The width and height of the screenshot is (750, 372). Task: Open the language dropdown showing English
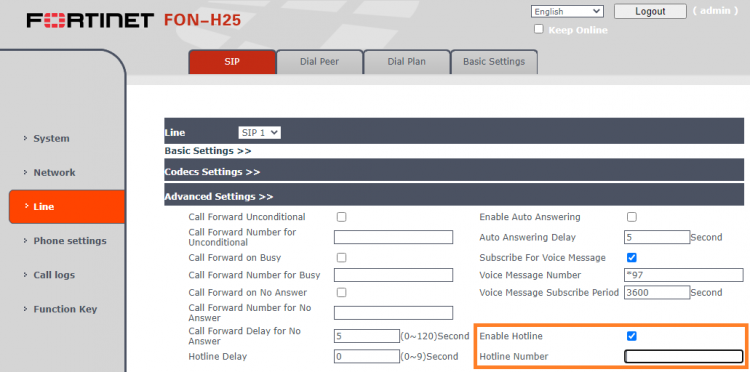(567, 11)
